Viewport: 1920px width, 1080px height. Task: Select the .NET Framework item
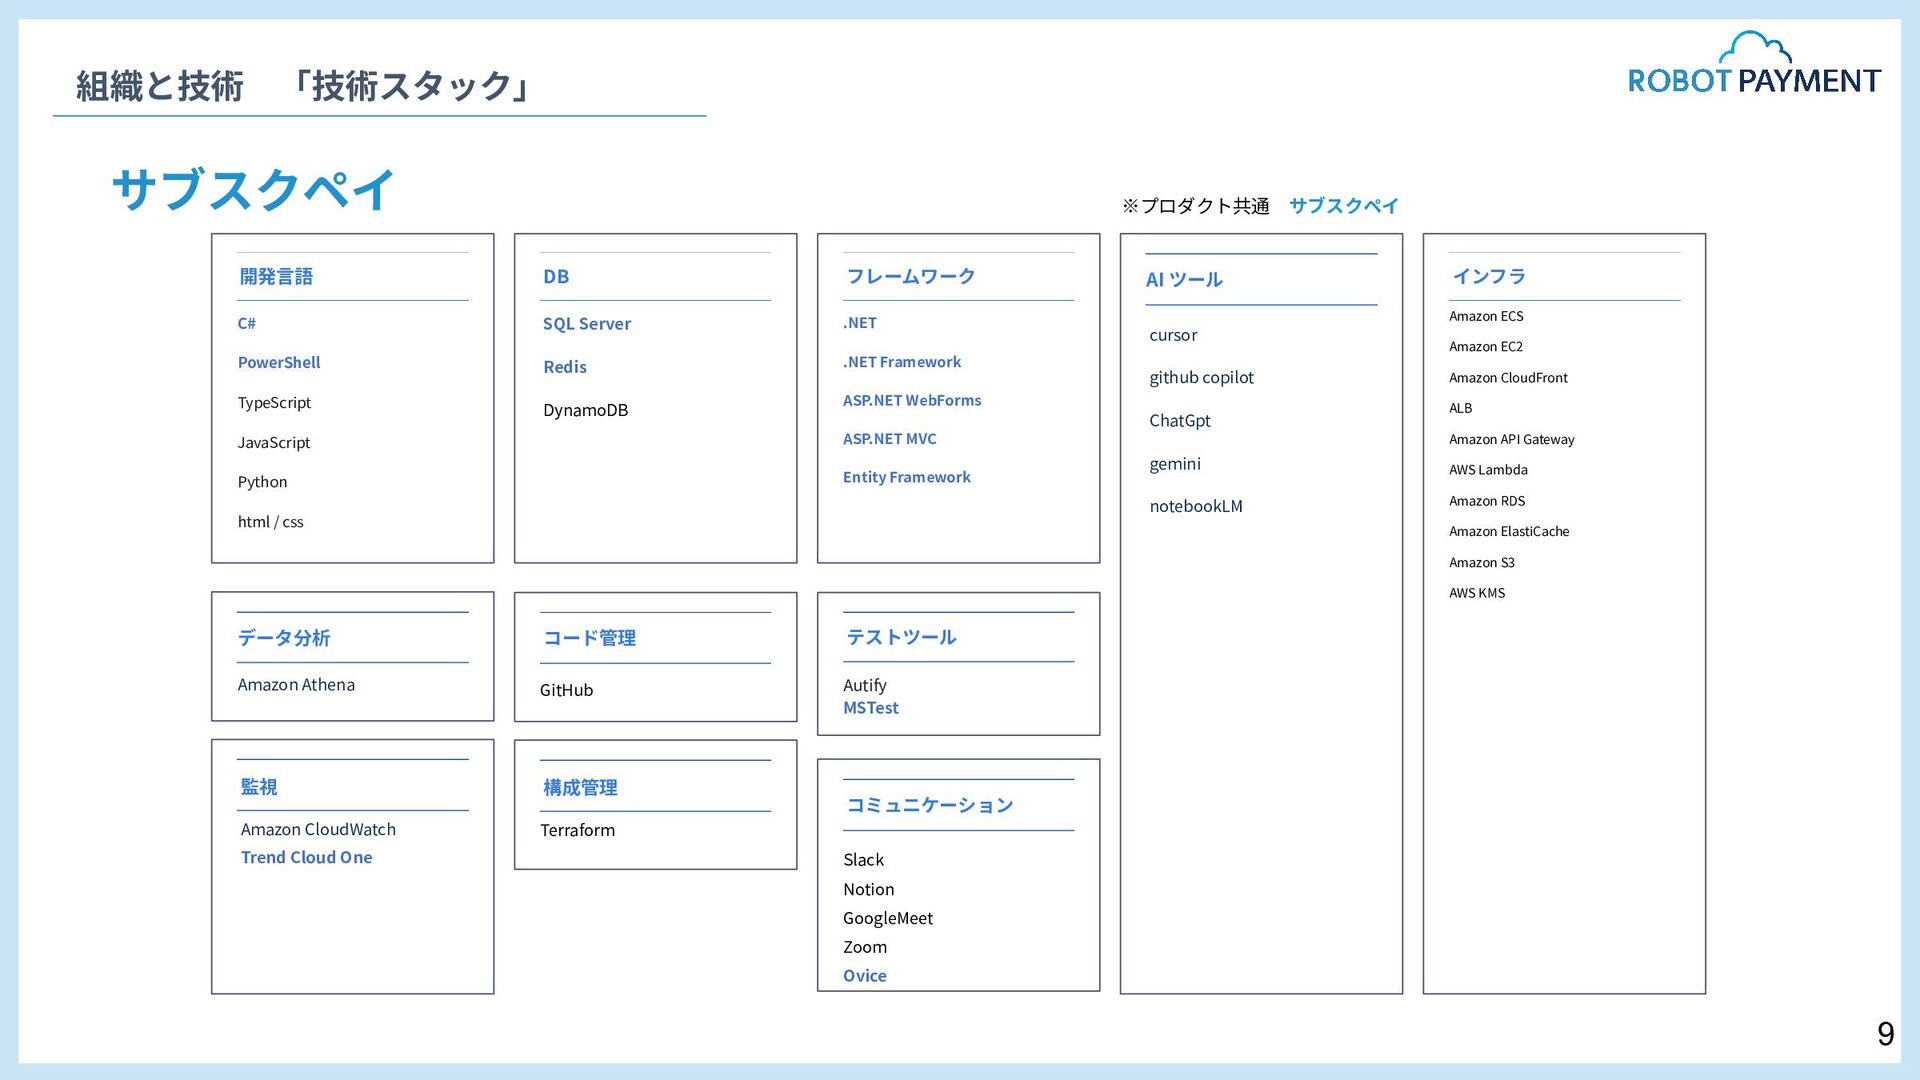coord(901,362)
